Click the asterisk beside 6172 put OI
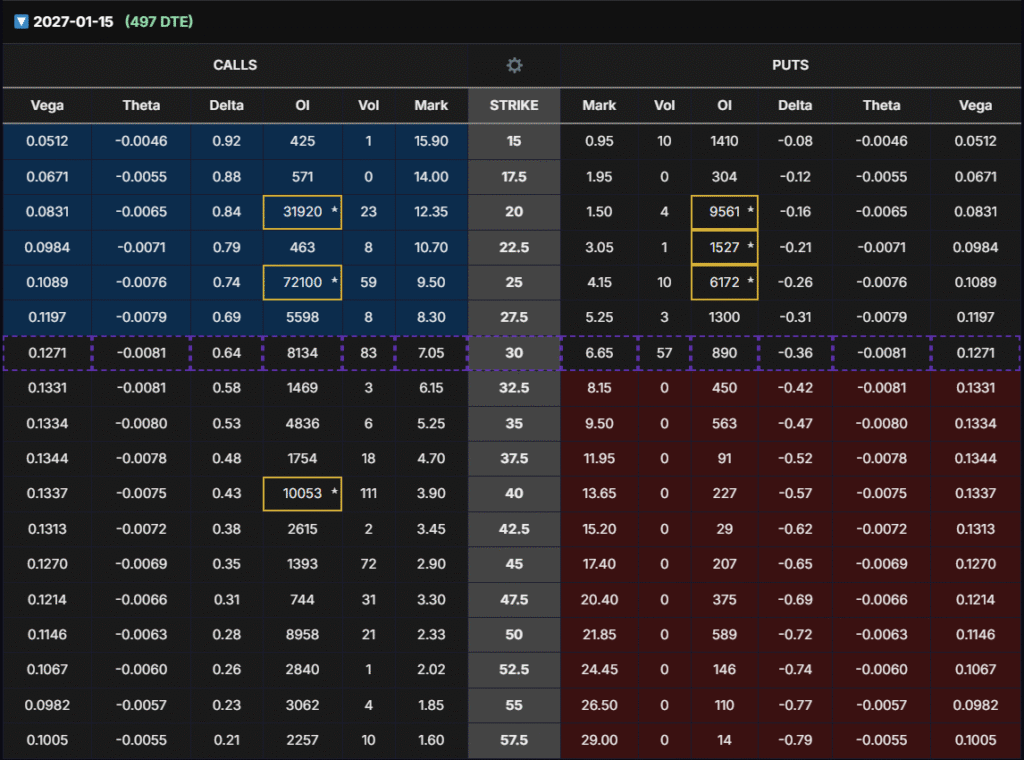The height and width of the screenshot is (760, 1024). pos(750,283)
